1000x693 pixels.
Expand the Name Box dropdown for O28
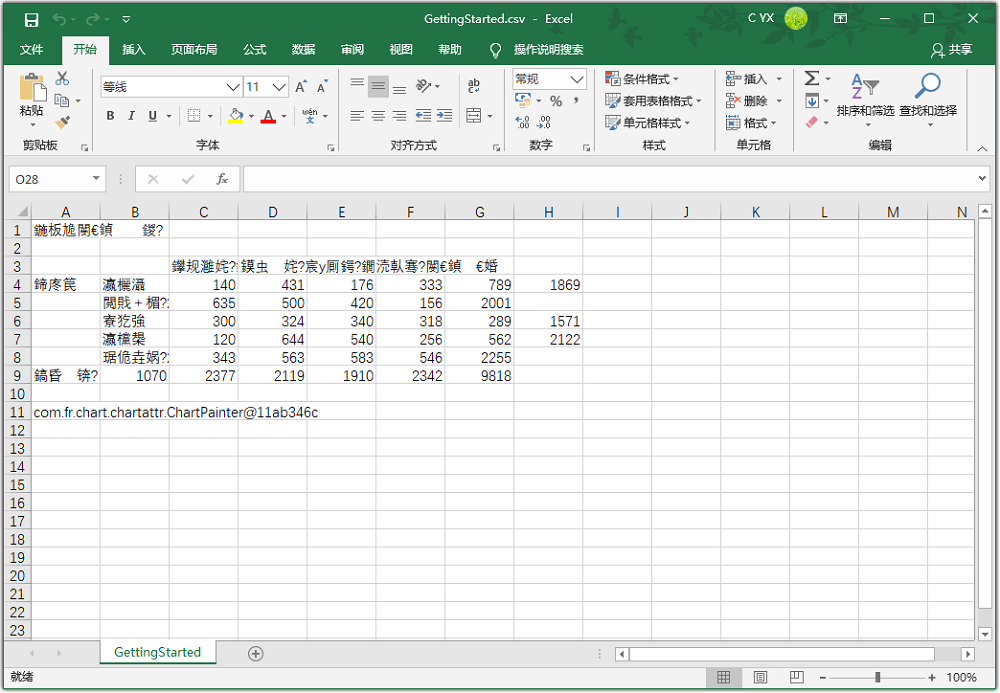tap(96, 179)
